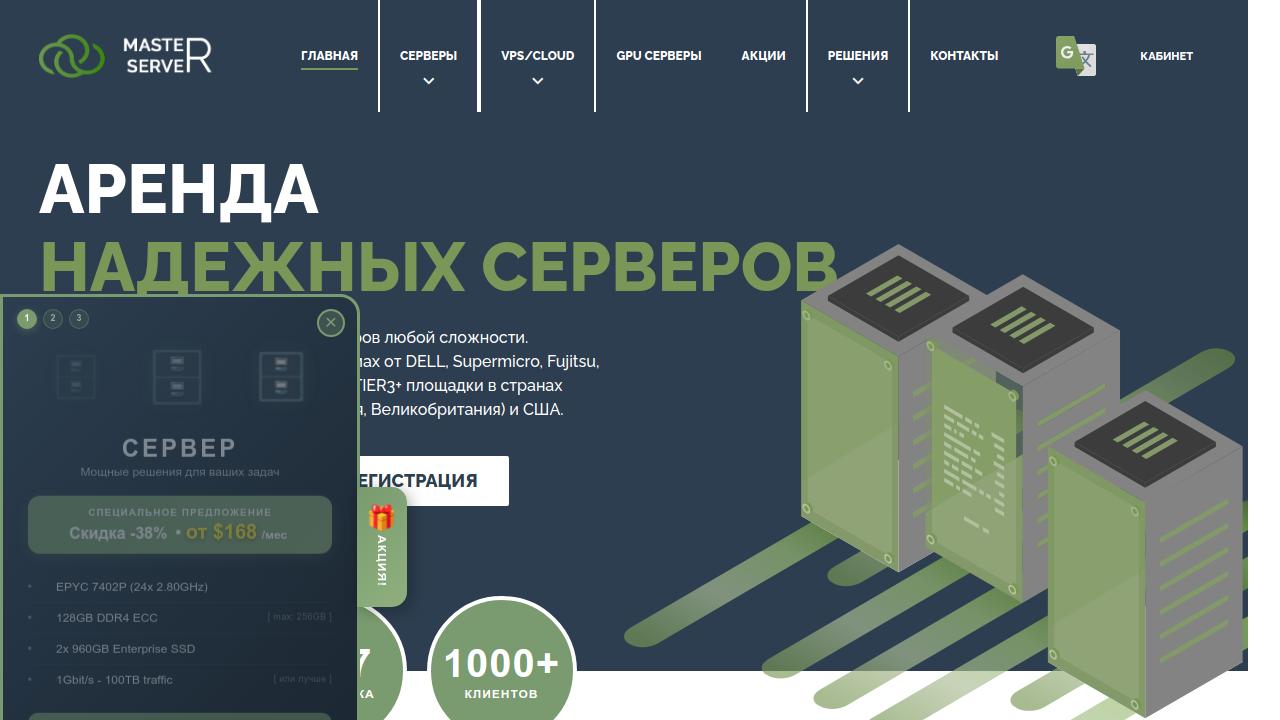Expand the СЕРВЕРЫ menu chevron

click(429, 82)
